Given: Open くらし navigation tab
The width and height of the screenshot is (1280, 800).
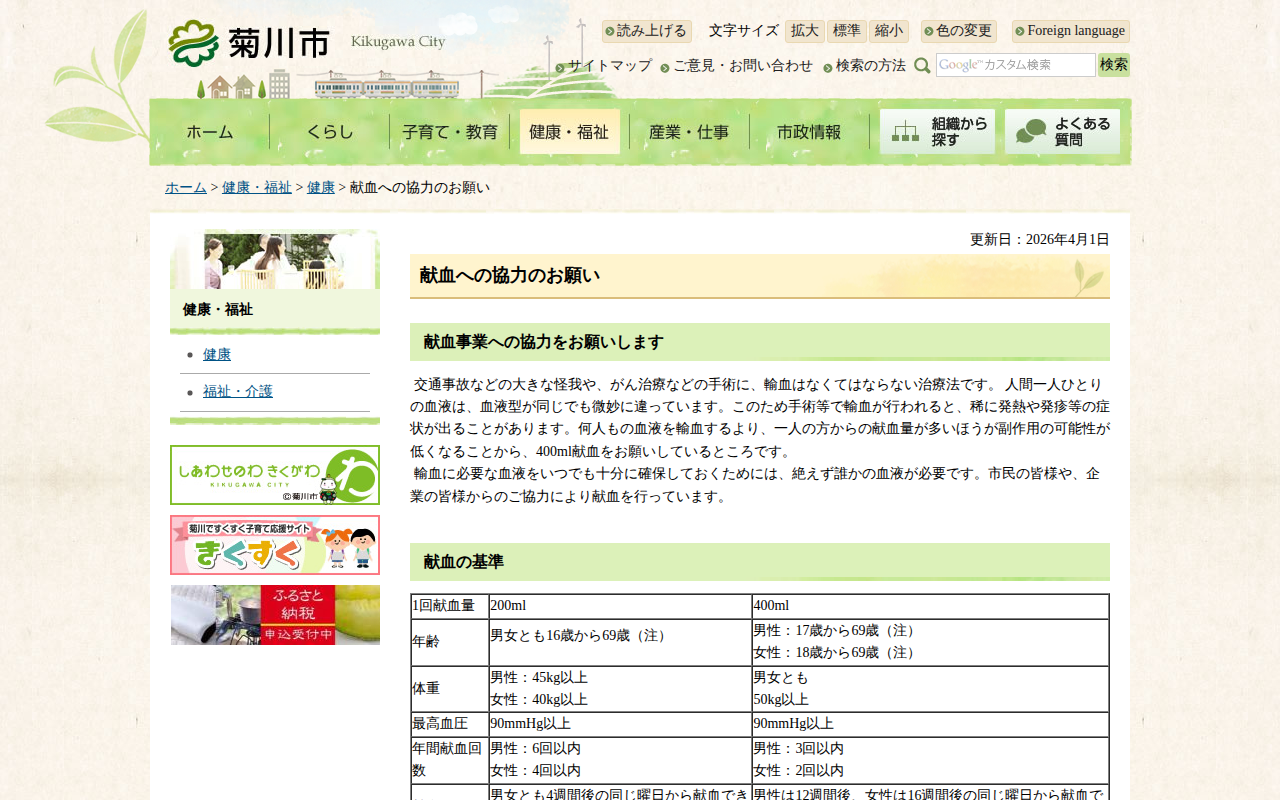Looking at the screenshot, I should coord(330,132).
